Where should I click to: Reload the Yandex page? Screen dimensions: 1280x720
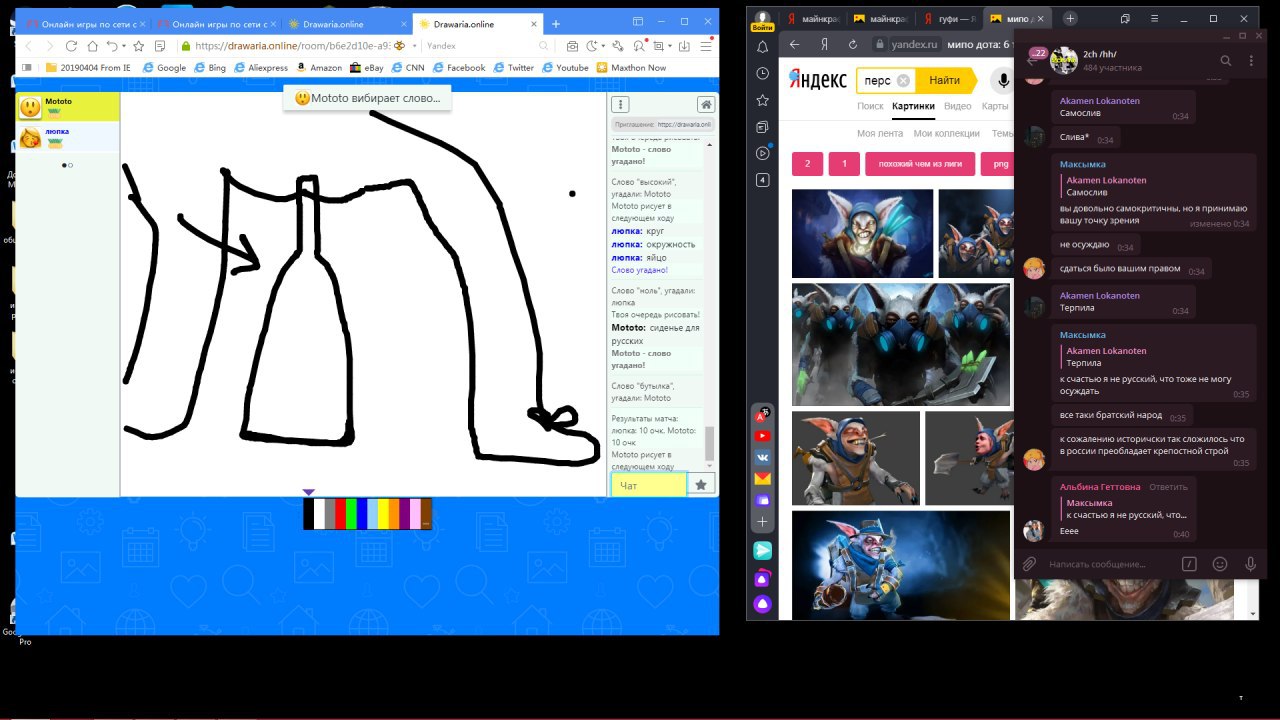(852, 44)
